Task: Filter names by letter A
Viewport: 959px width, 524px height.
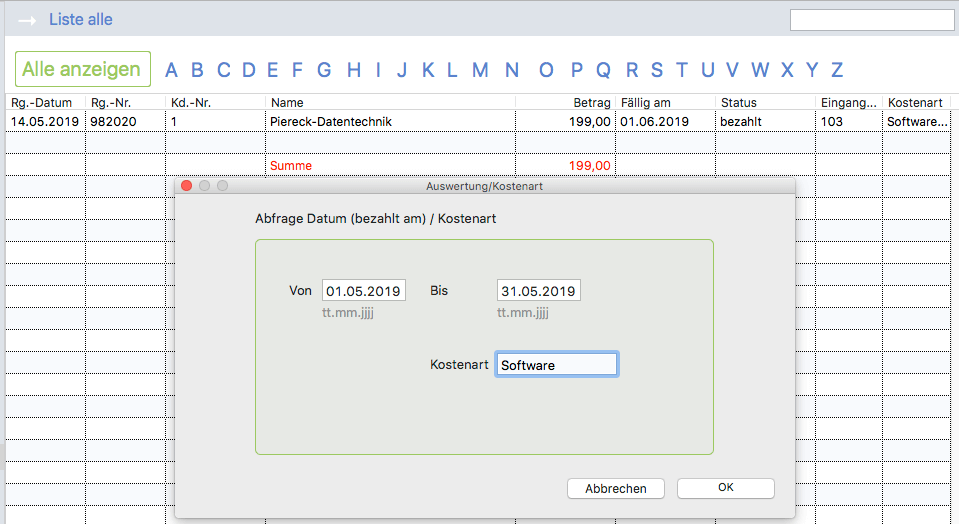Action: point(171,70)
